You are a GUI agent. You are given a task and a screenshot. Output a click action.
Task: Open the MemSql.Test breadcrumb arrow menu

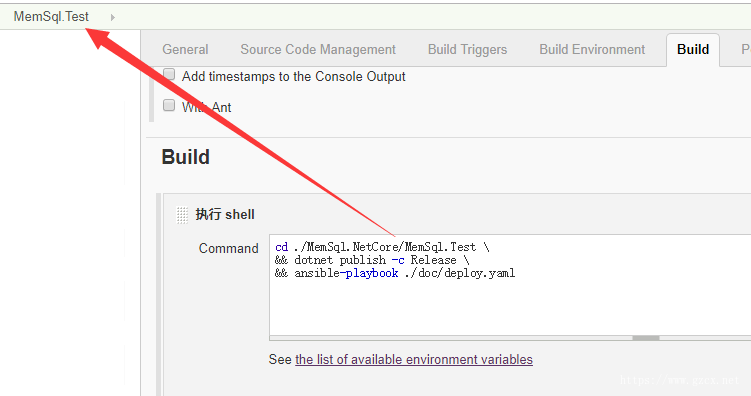coord(113,17)
